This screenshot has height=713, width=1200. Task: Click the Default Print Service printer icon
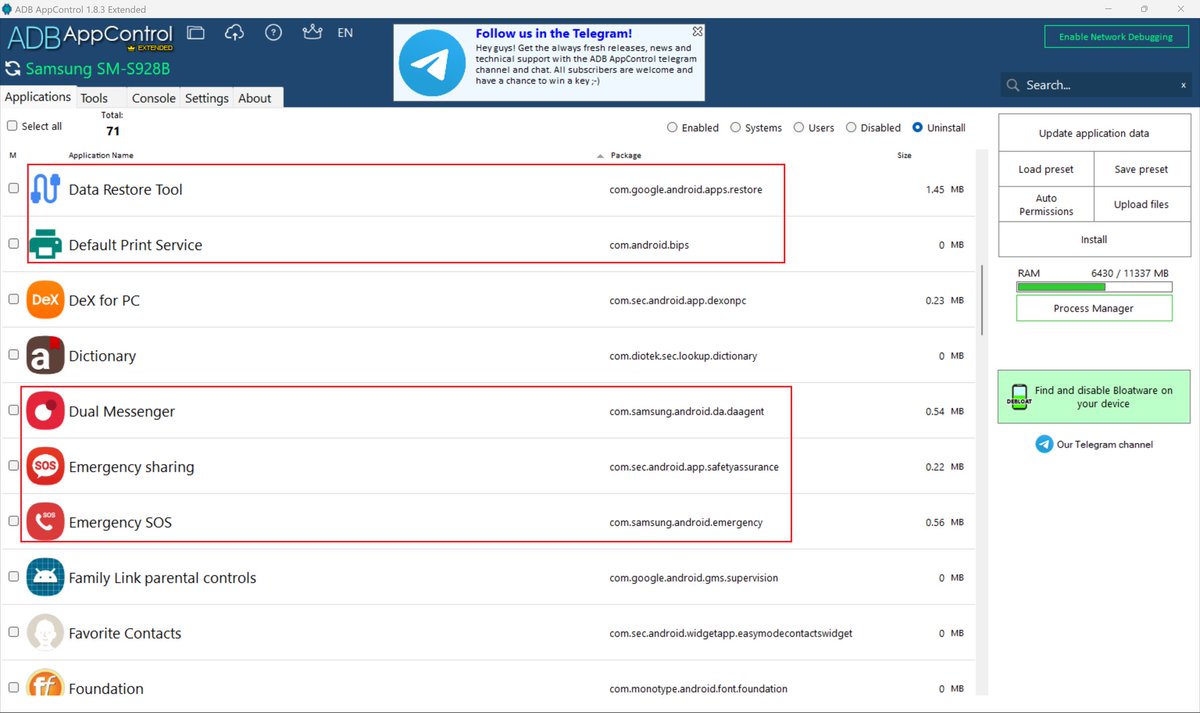(x=45, y=244)
